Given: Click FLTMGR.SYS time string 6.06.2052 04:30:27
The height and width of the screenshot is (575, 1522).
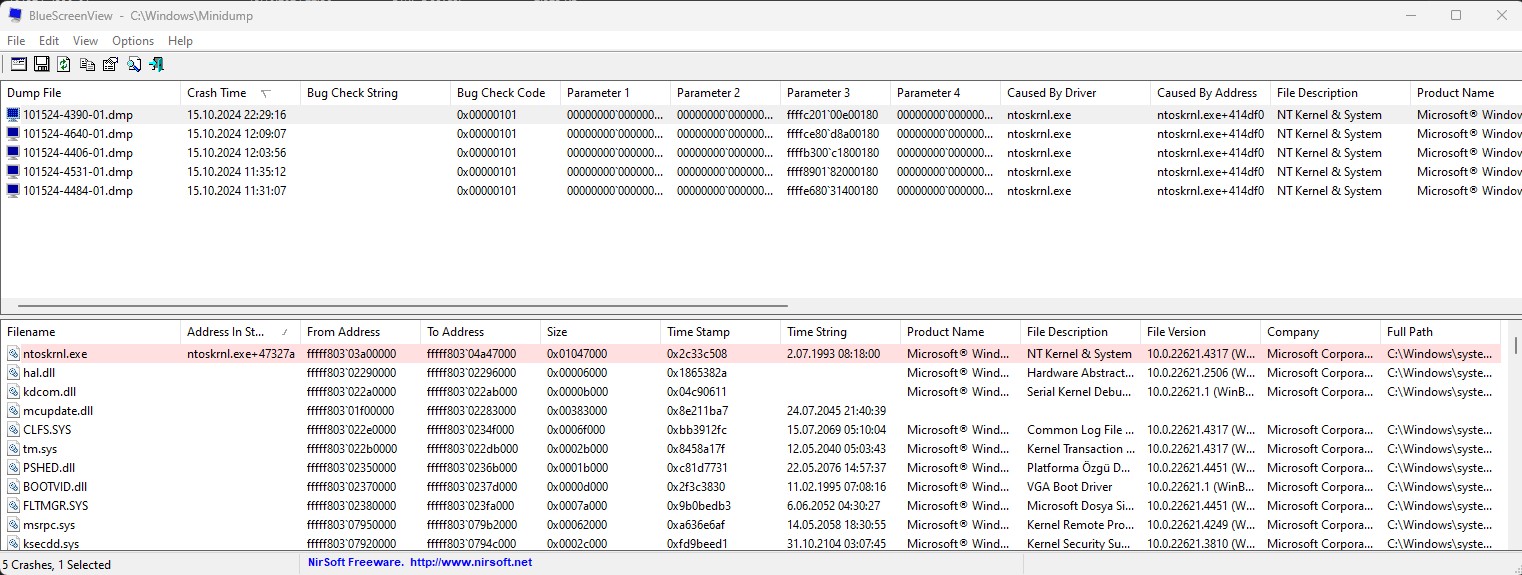Looking at the screenshot, I should [833, 506].
